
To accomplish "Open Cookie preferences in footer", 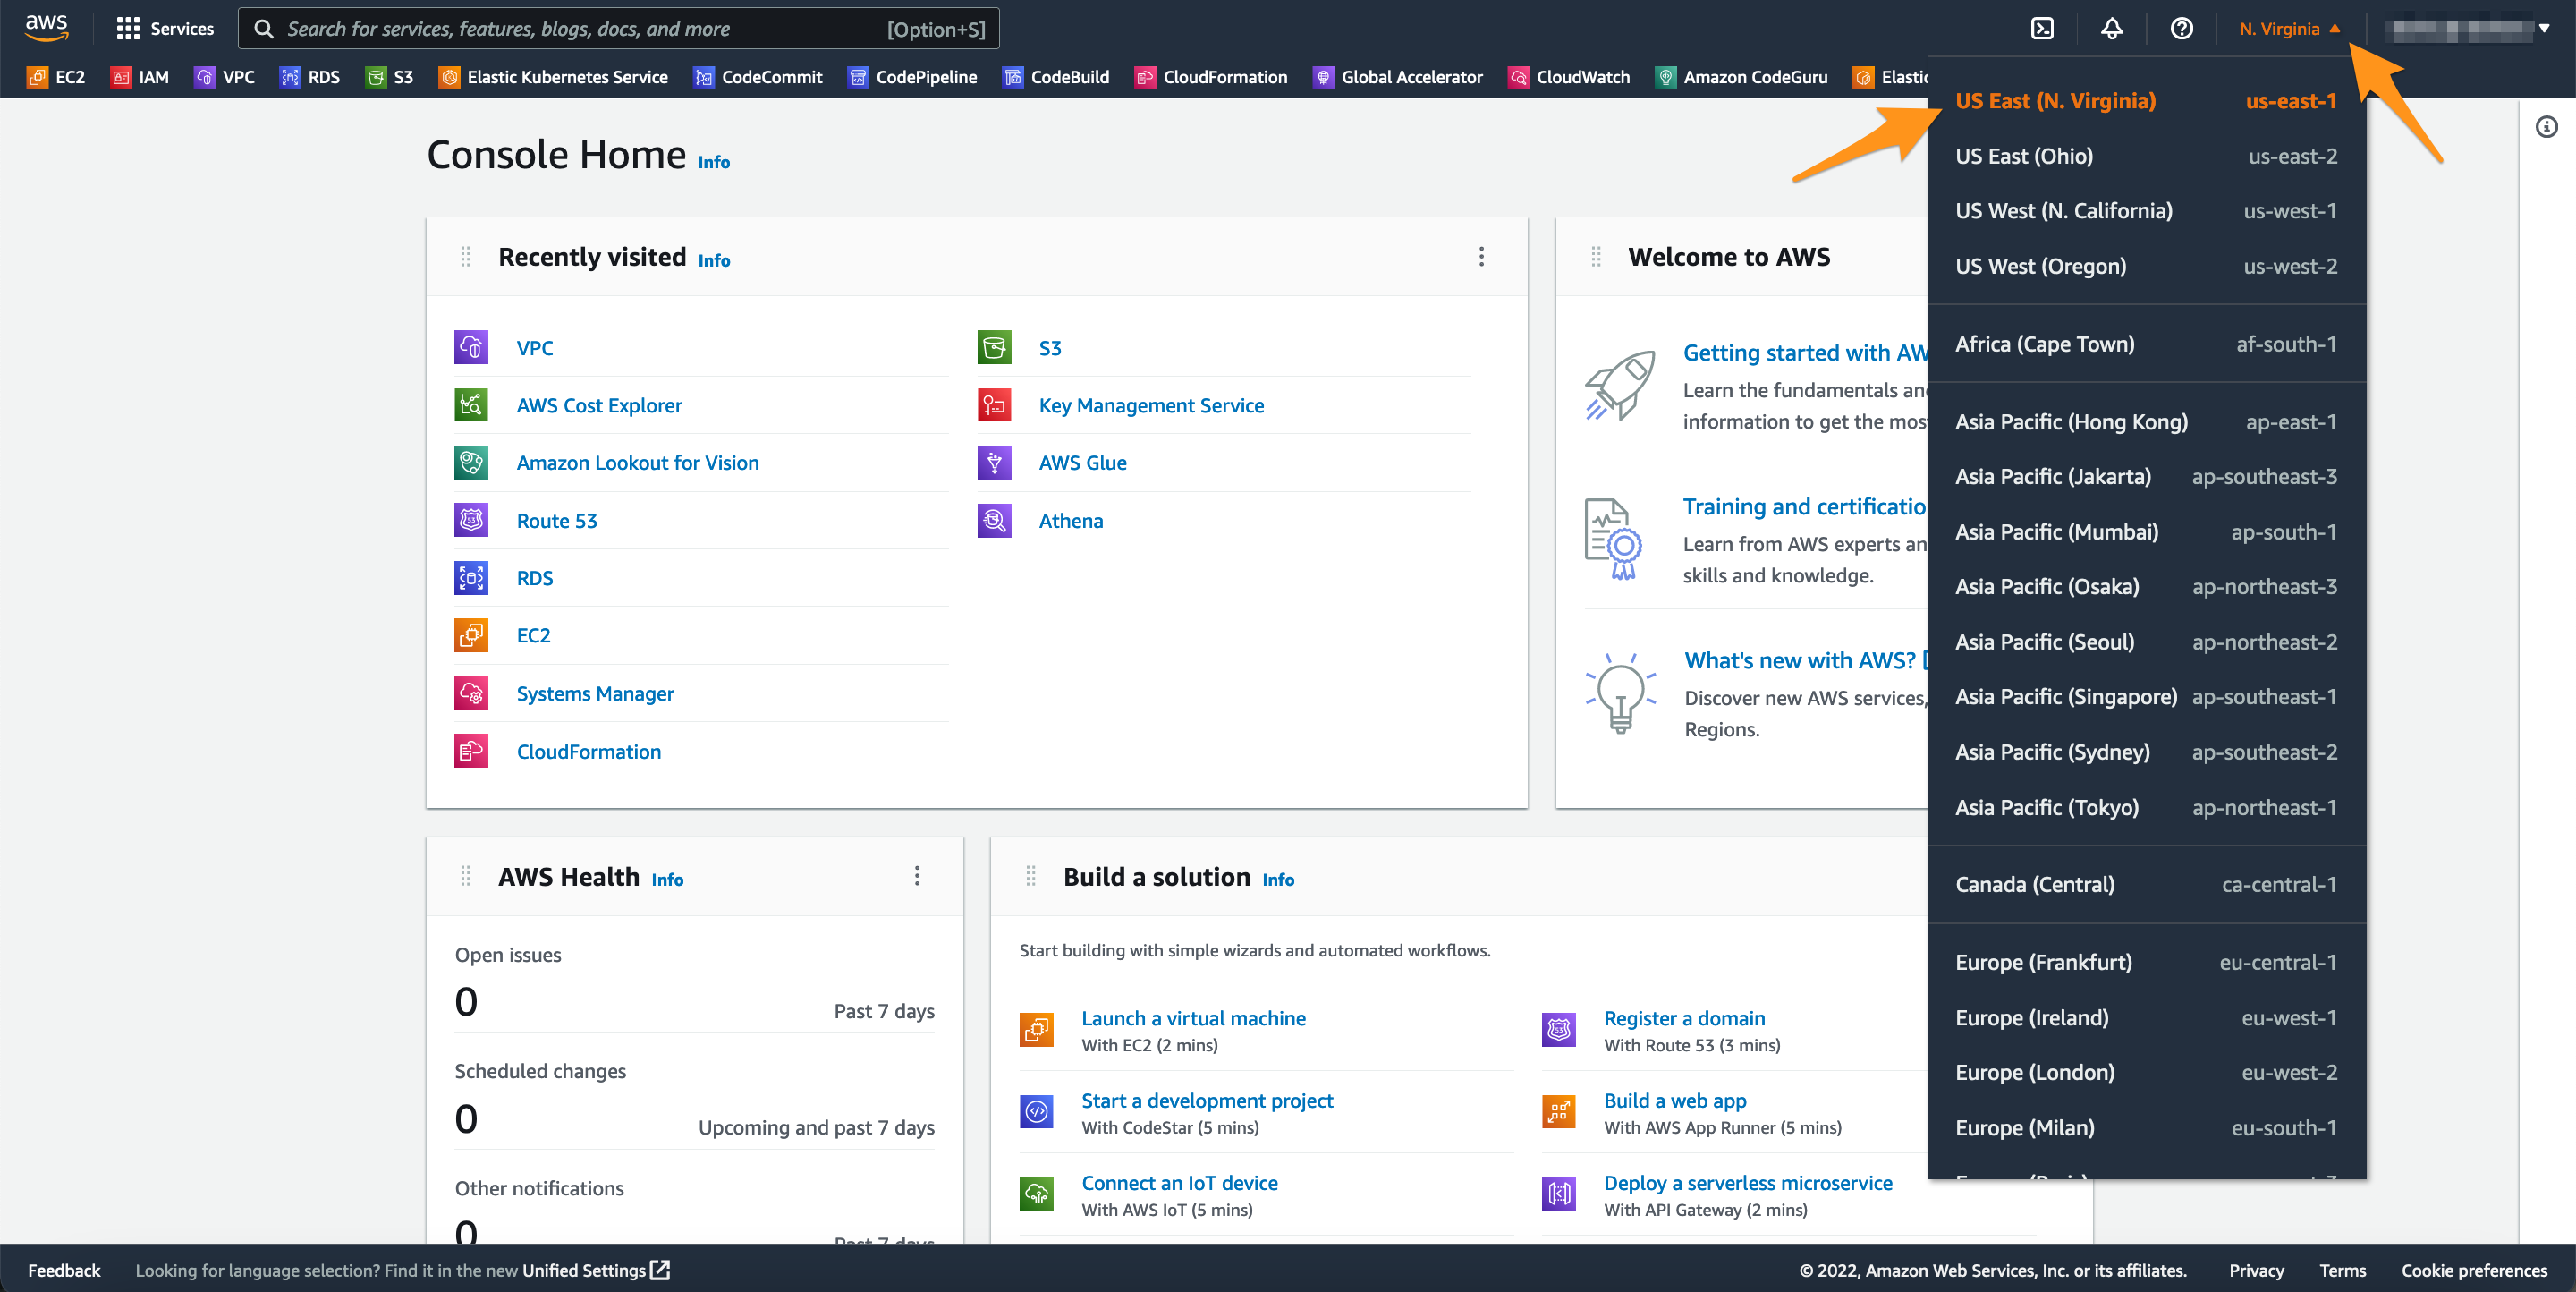I will [x=2474, y=1270].
